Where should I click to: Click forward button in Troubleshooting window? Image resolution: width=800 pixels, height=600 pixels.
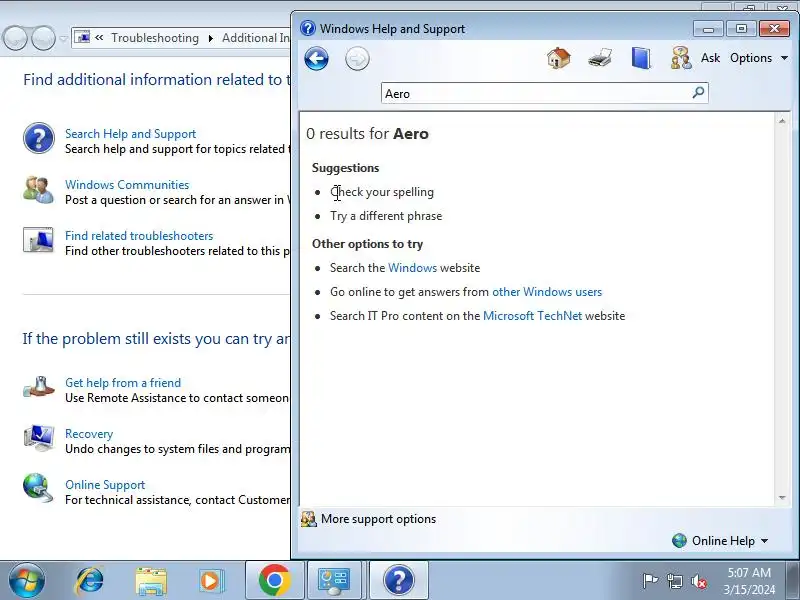pos(43,38)
